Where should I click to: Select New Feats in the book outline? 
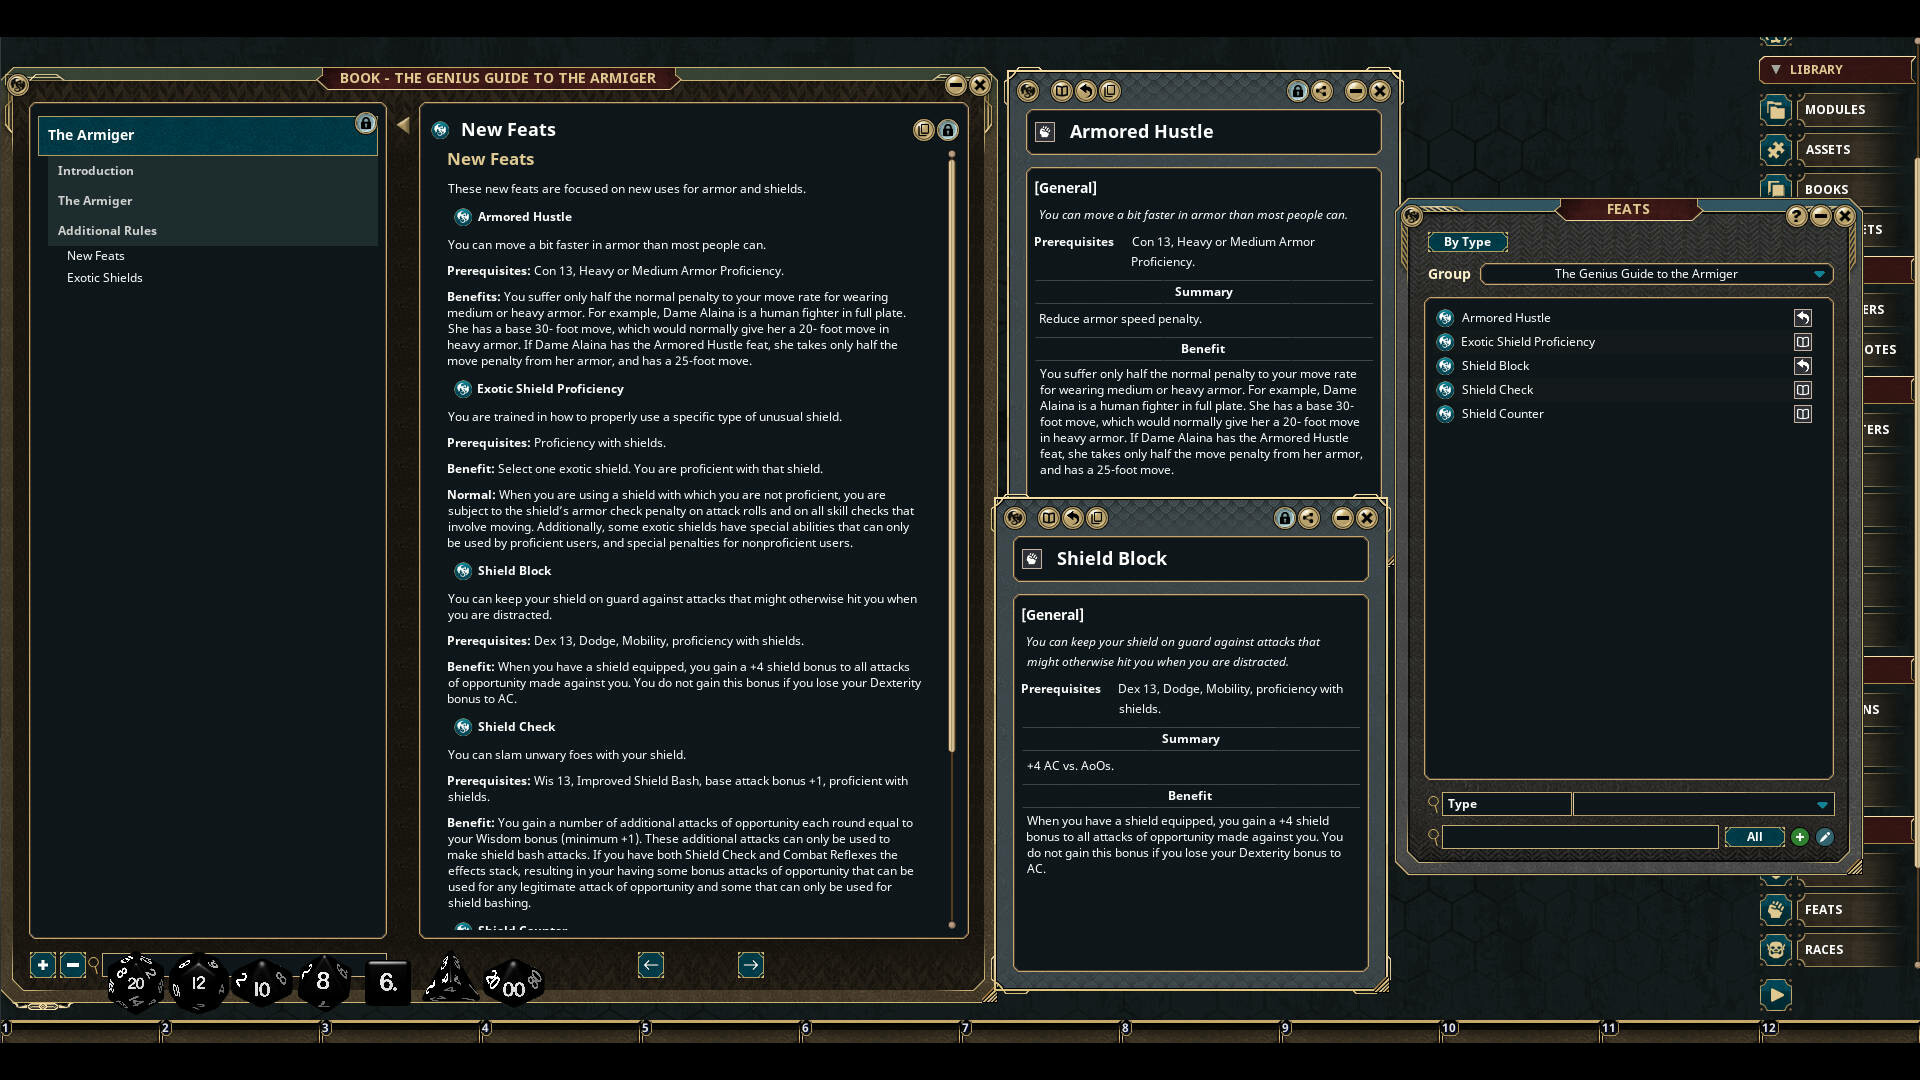95,255
